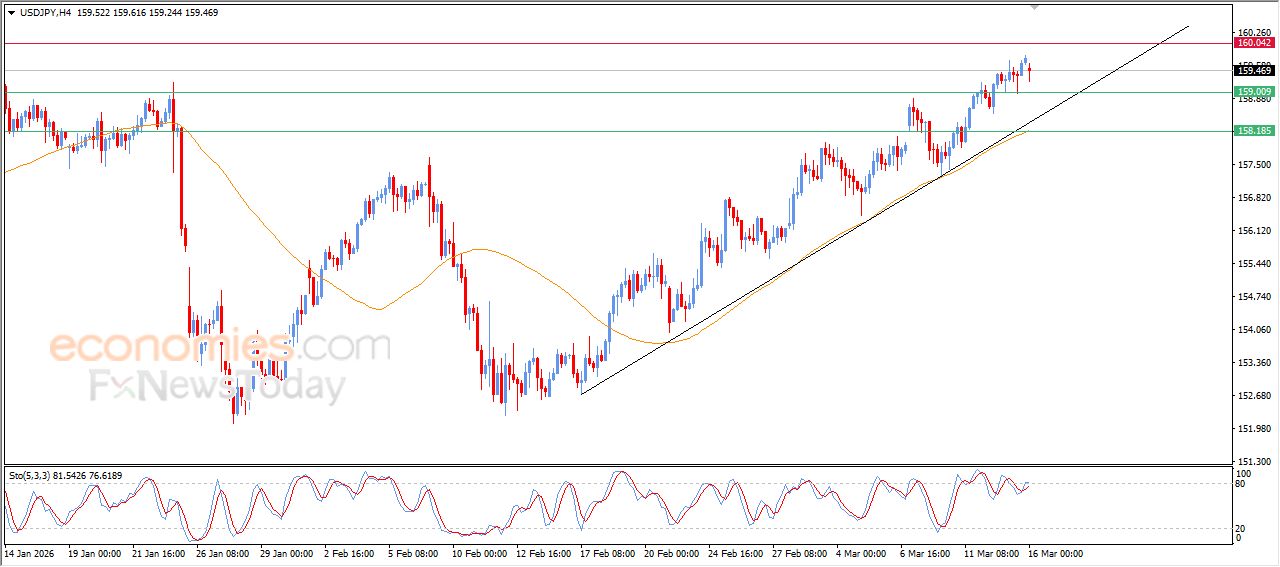The width and height of the screenshot is (1280, 567).
Task: Click the 20 level on stochastic scale
Action: point(1242,528)
